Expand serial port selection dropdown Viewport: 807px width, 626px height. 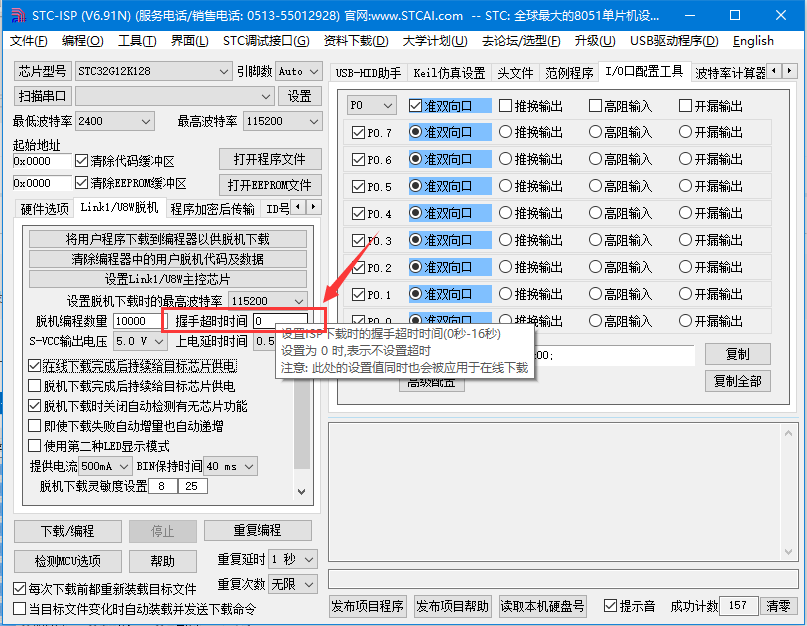[x=266, y=96]
